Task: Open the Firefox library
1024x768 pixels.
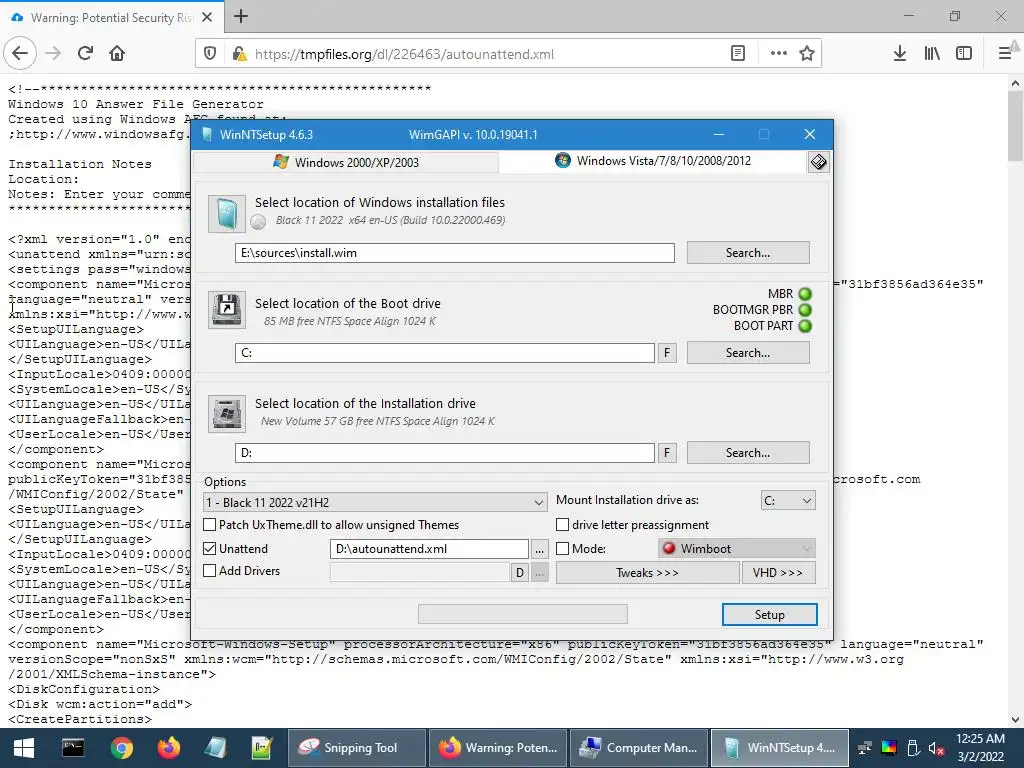Action: click(x=932, y=54)
